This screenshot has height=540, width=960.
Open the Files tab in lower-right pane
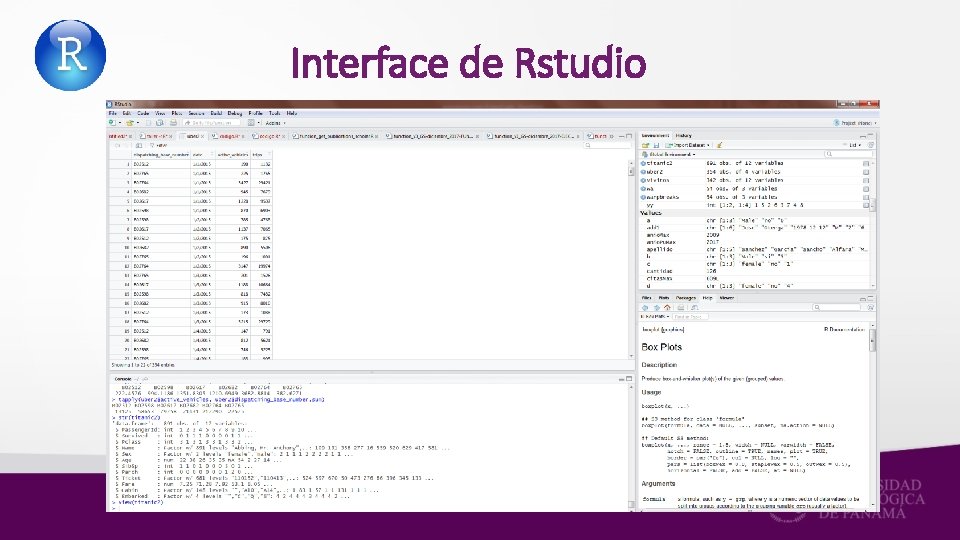coord(646,298)
